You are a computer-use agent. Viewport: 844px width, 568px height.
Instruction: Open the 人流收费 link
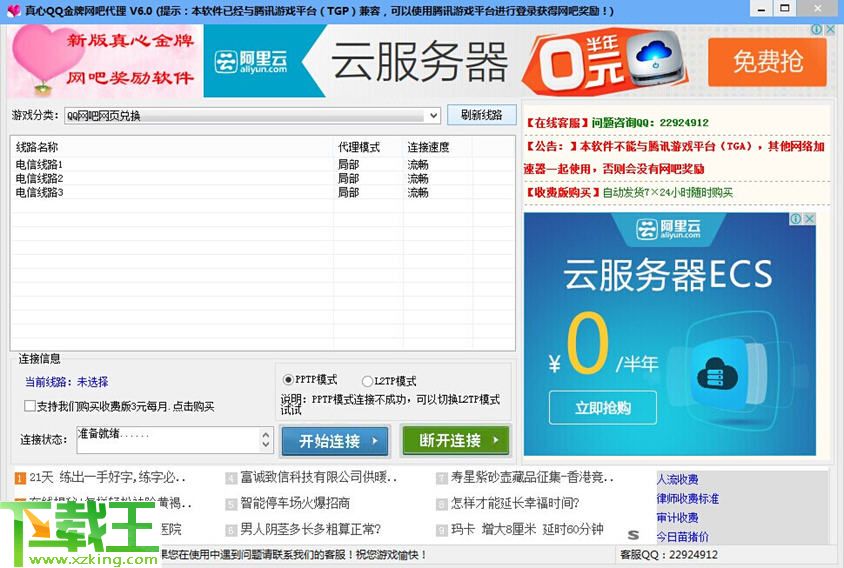[x=677, y=479]
